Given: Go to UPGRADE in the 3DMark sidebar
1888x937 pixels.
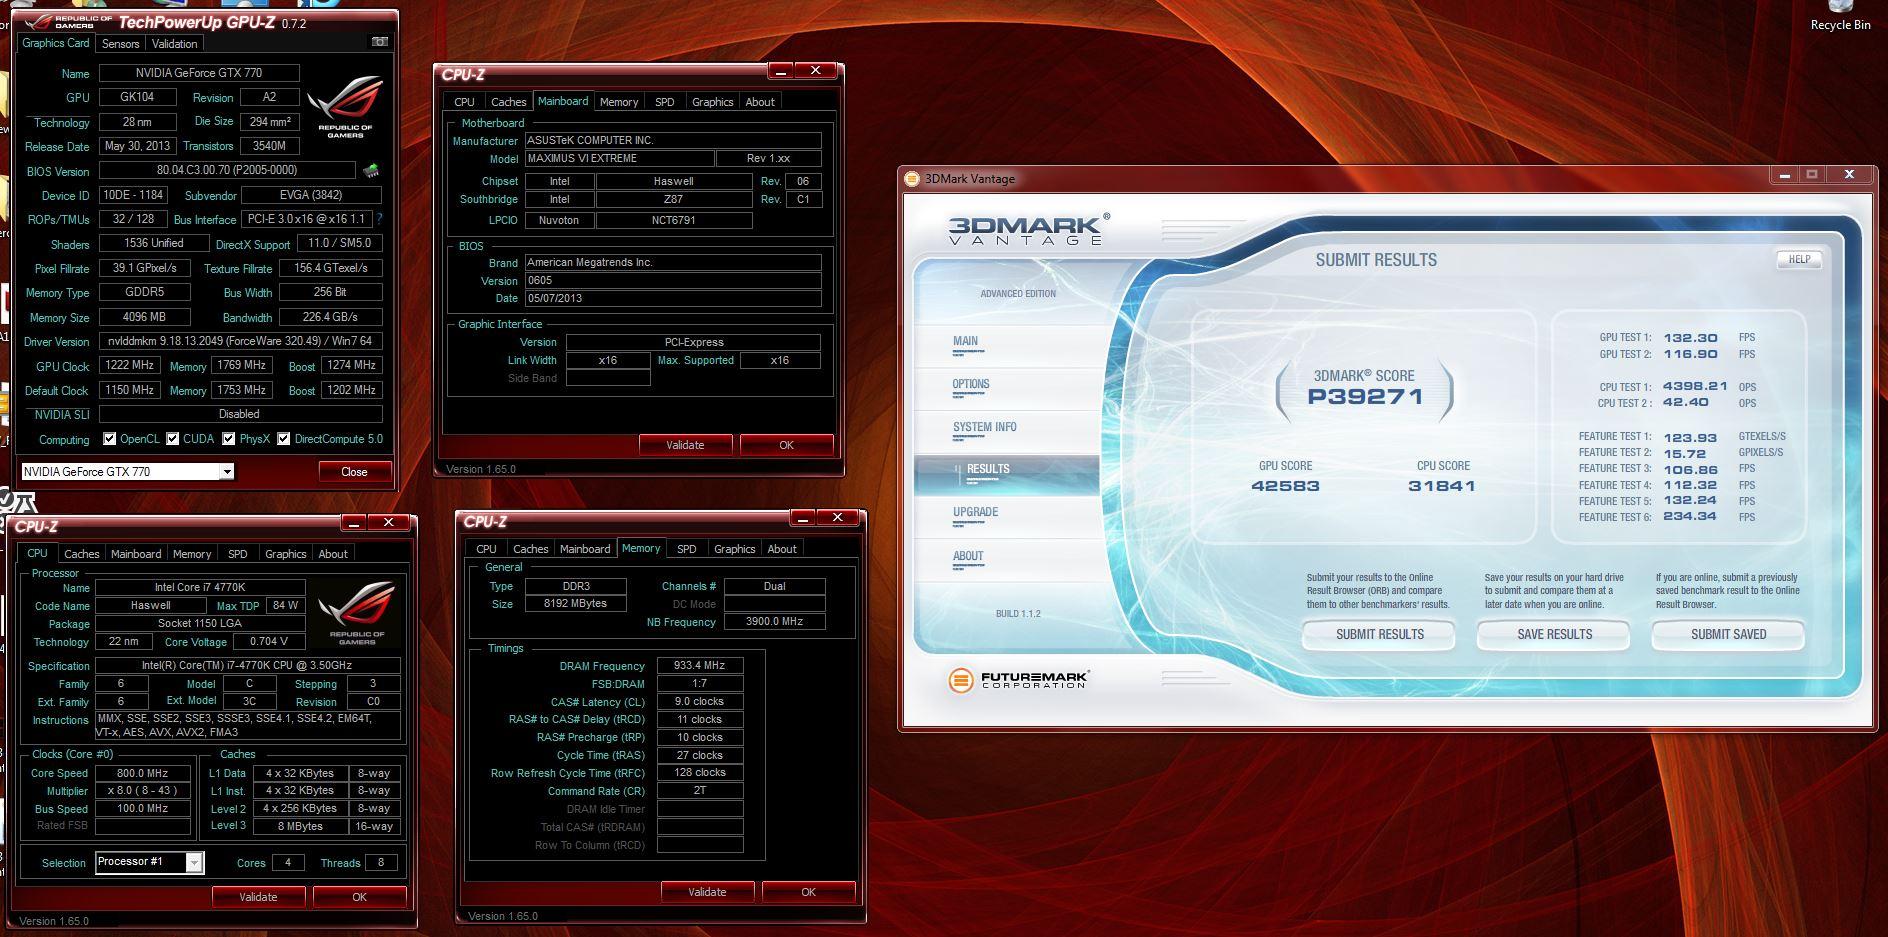Looking at the screenshot, I should pyautogui.click(x=1008, y=515).
